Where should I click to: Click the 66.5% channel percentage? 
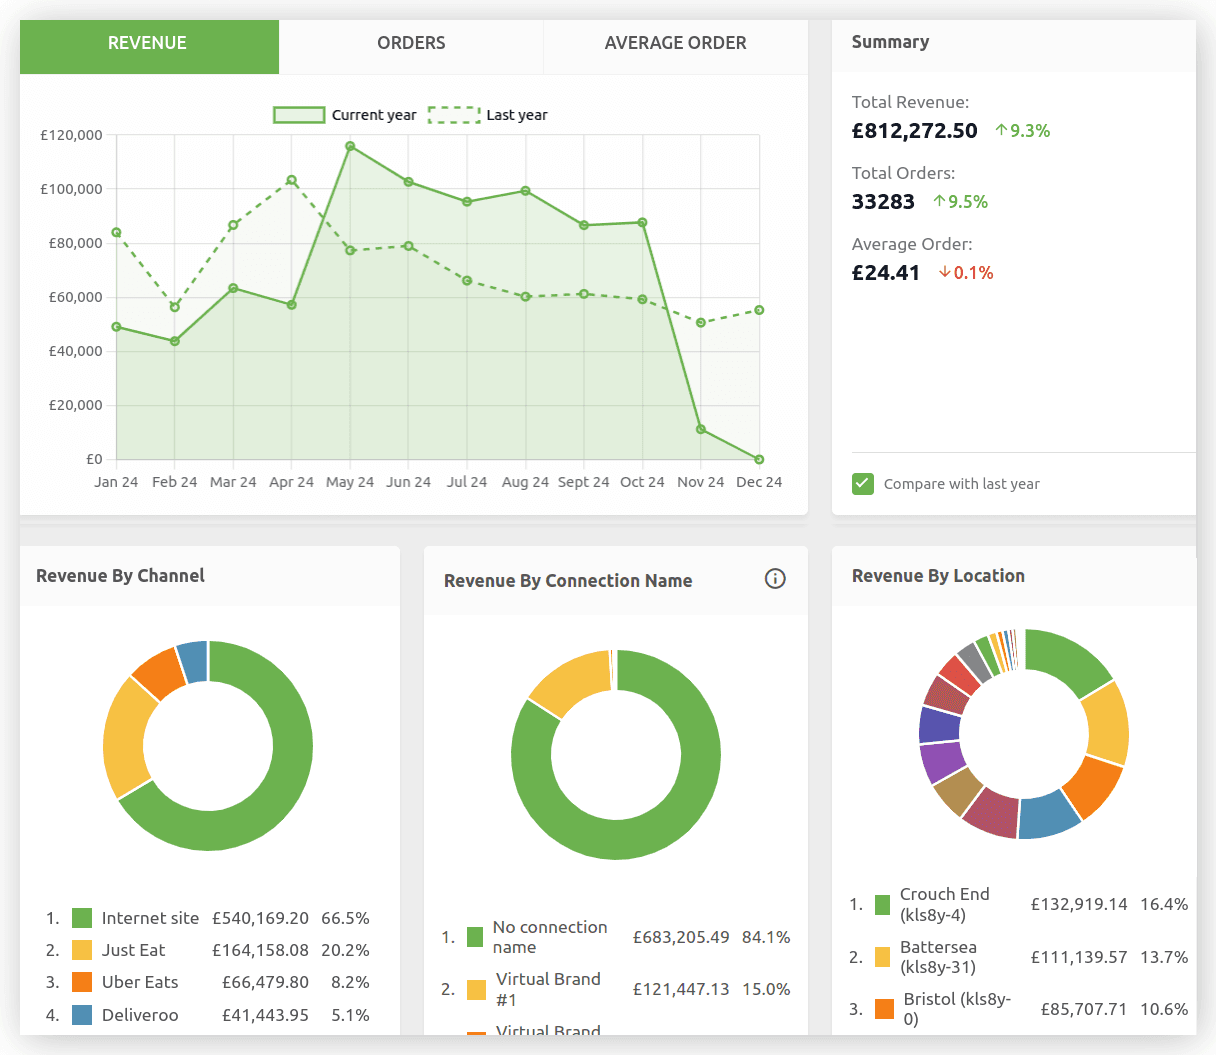coord(345,918)
